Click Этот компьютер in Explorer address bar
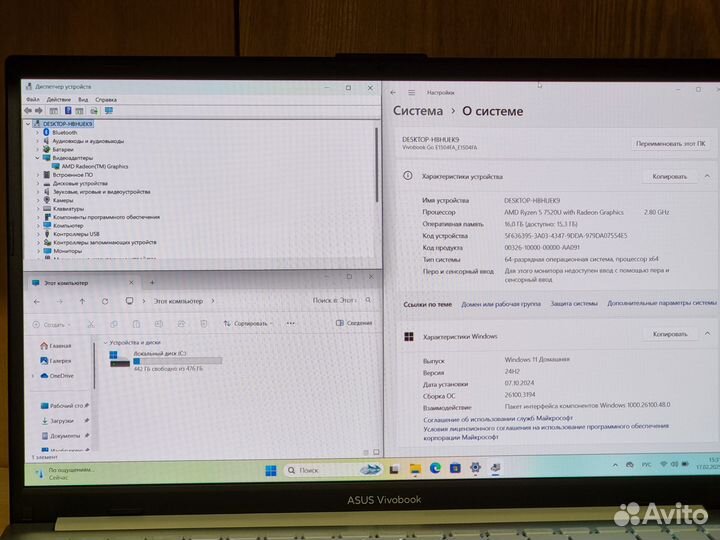The height and width of the screenshot is (540, 720). [178, 301]
